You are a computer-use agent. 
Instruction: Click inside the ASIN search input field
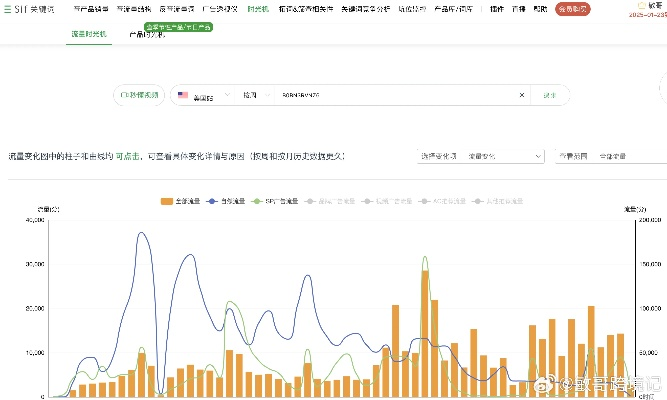pos(390,96)
